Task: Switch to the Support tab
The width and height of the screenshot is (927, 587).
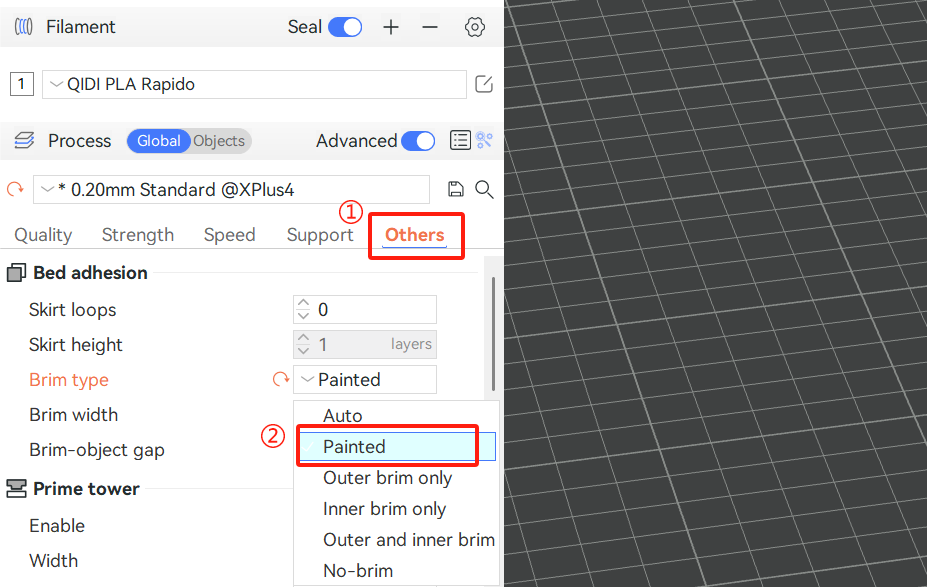Action: [x=320, y=235]
